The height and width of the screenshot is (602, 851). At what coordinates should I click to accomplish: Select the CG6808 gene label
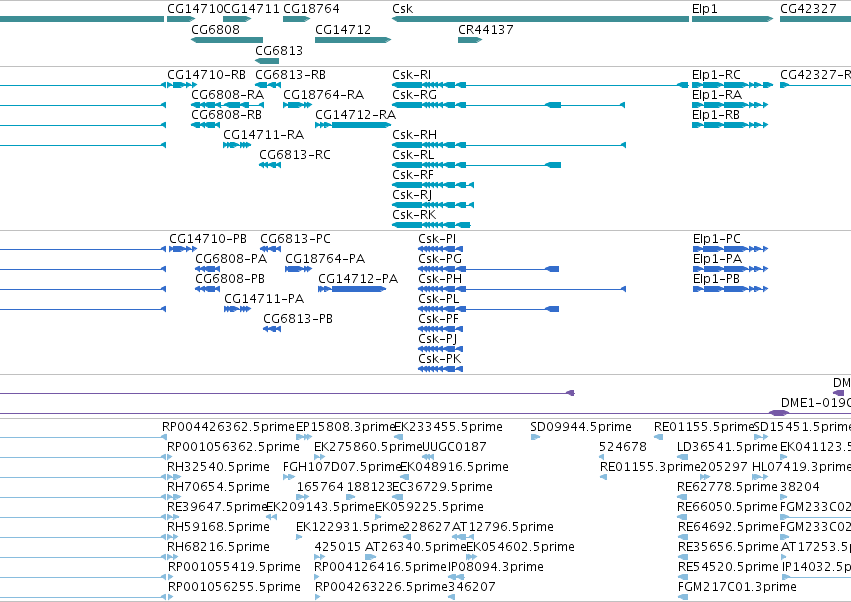click(x=215, y=30)
